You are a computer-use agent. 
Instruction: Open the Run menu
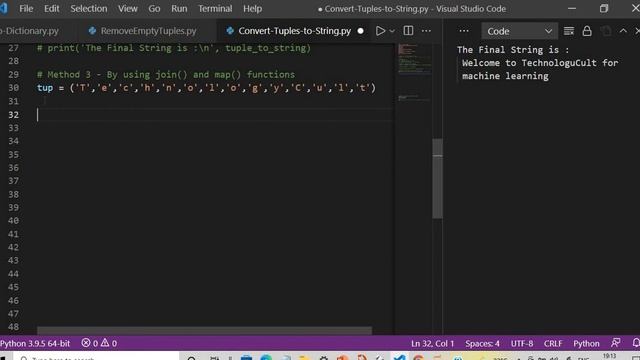179,9
